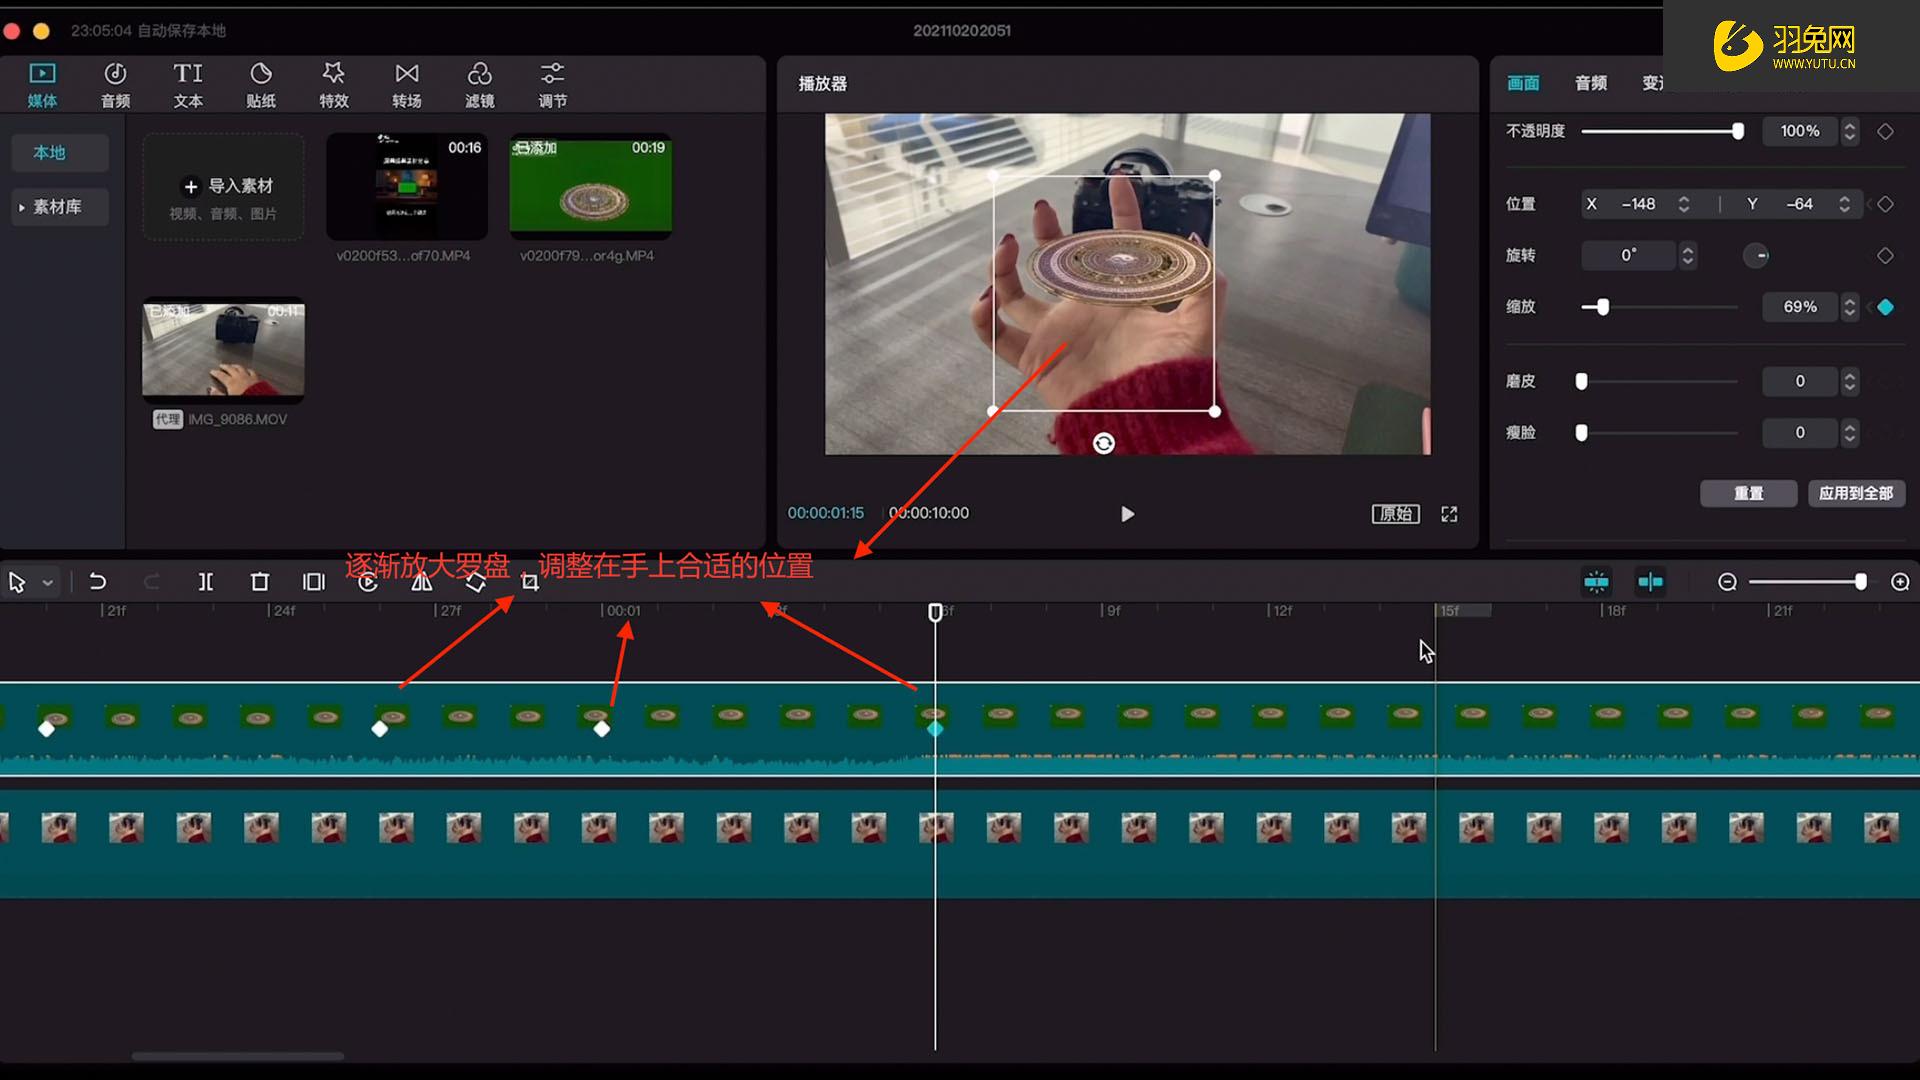Click the 缩放 scale slider handle
1920x1080 pixels.
pyautogui.click(x=1602, y=307)
